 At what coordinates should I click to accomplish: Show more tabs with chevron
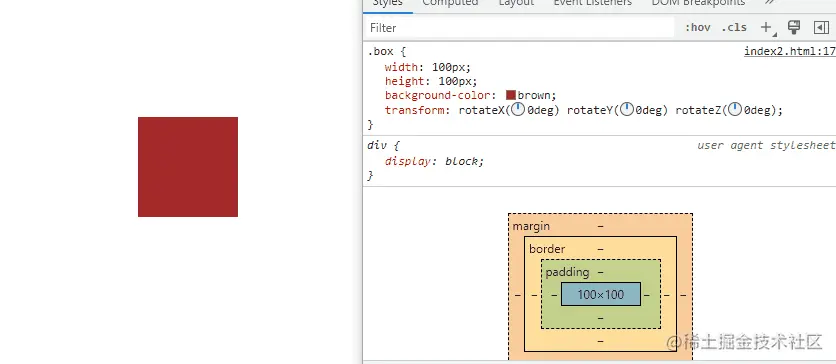tap(769, 3)
